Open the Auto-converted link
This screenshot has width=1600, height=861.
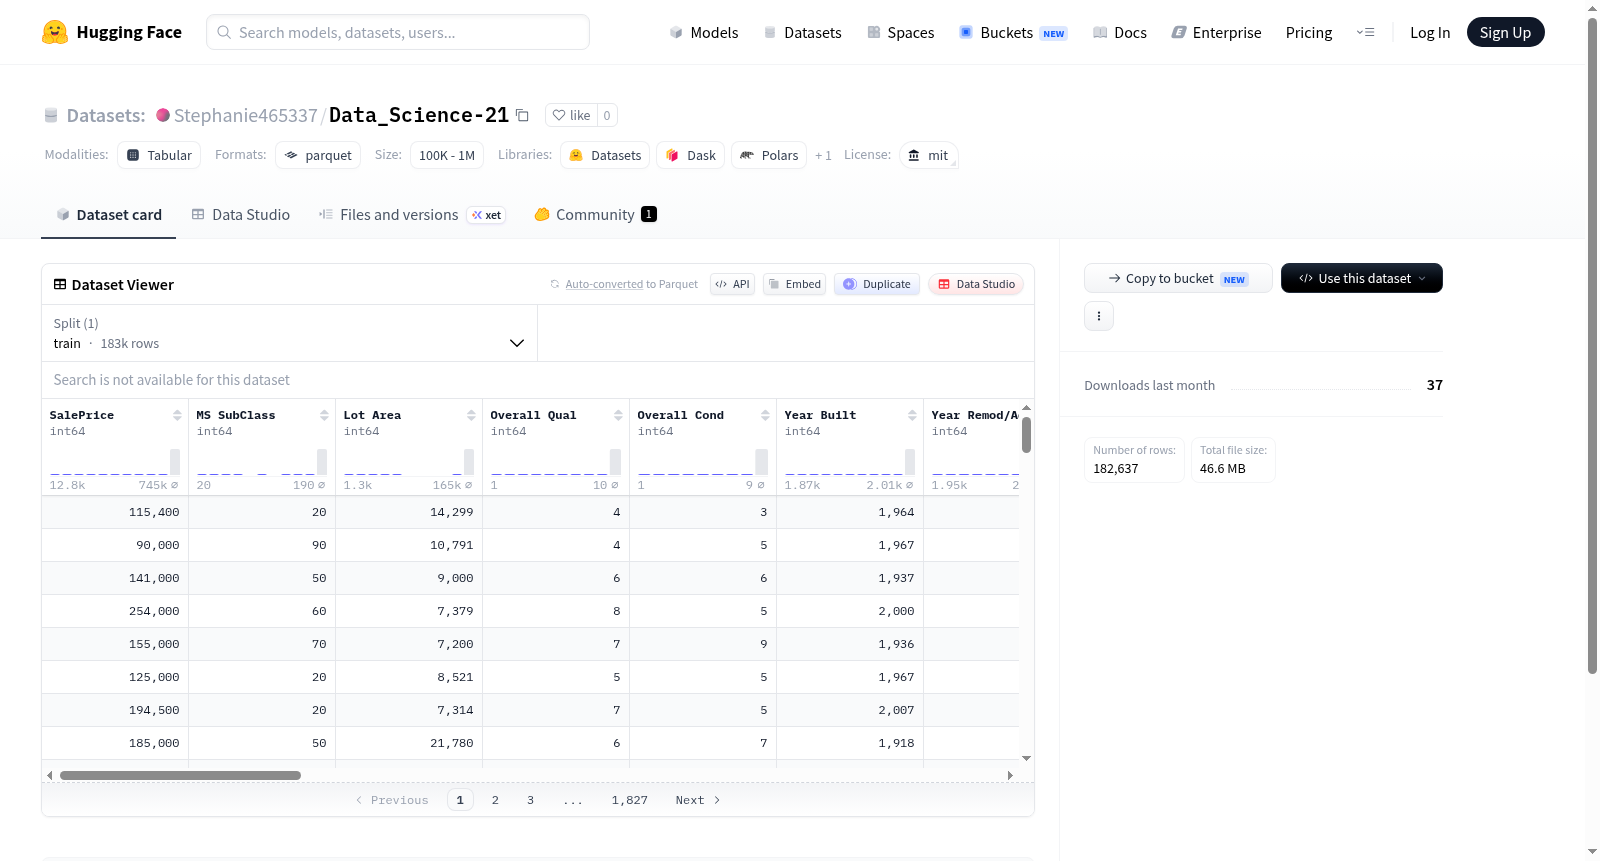click(x=604, y=284)
